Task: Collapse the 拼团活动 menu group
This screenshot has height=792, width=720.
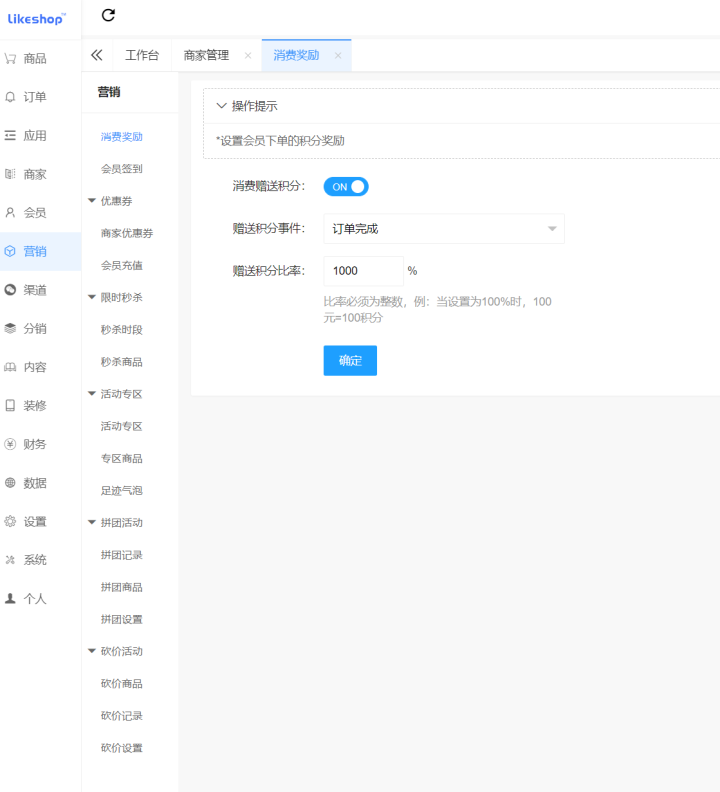Action: [92, 522]
